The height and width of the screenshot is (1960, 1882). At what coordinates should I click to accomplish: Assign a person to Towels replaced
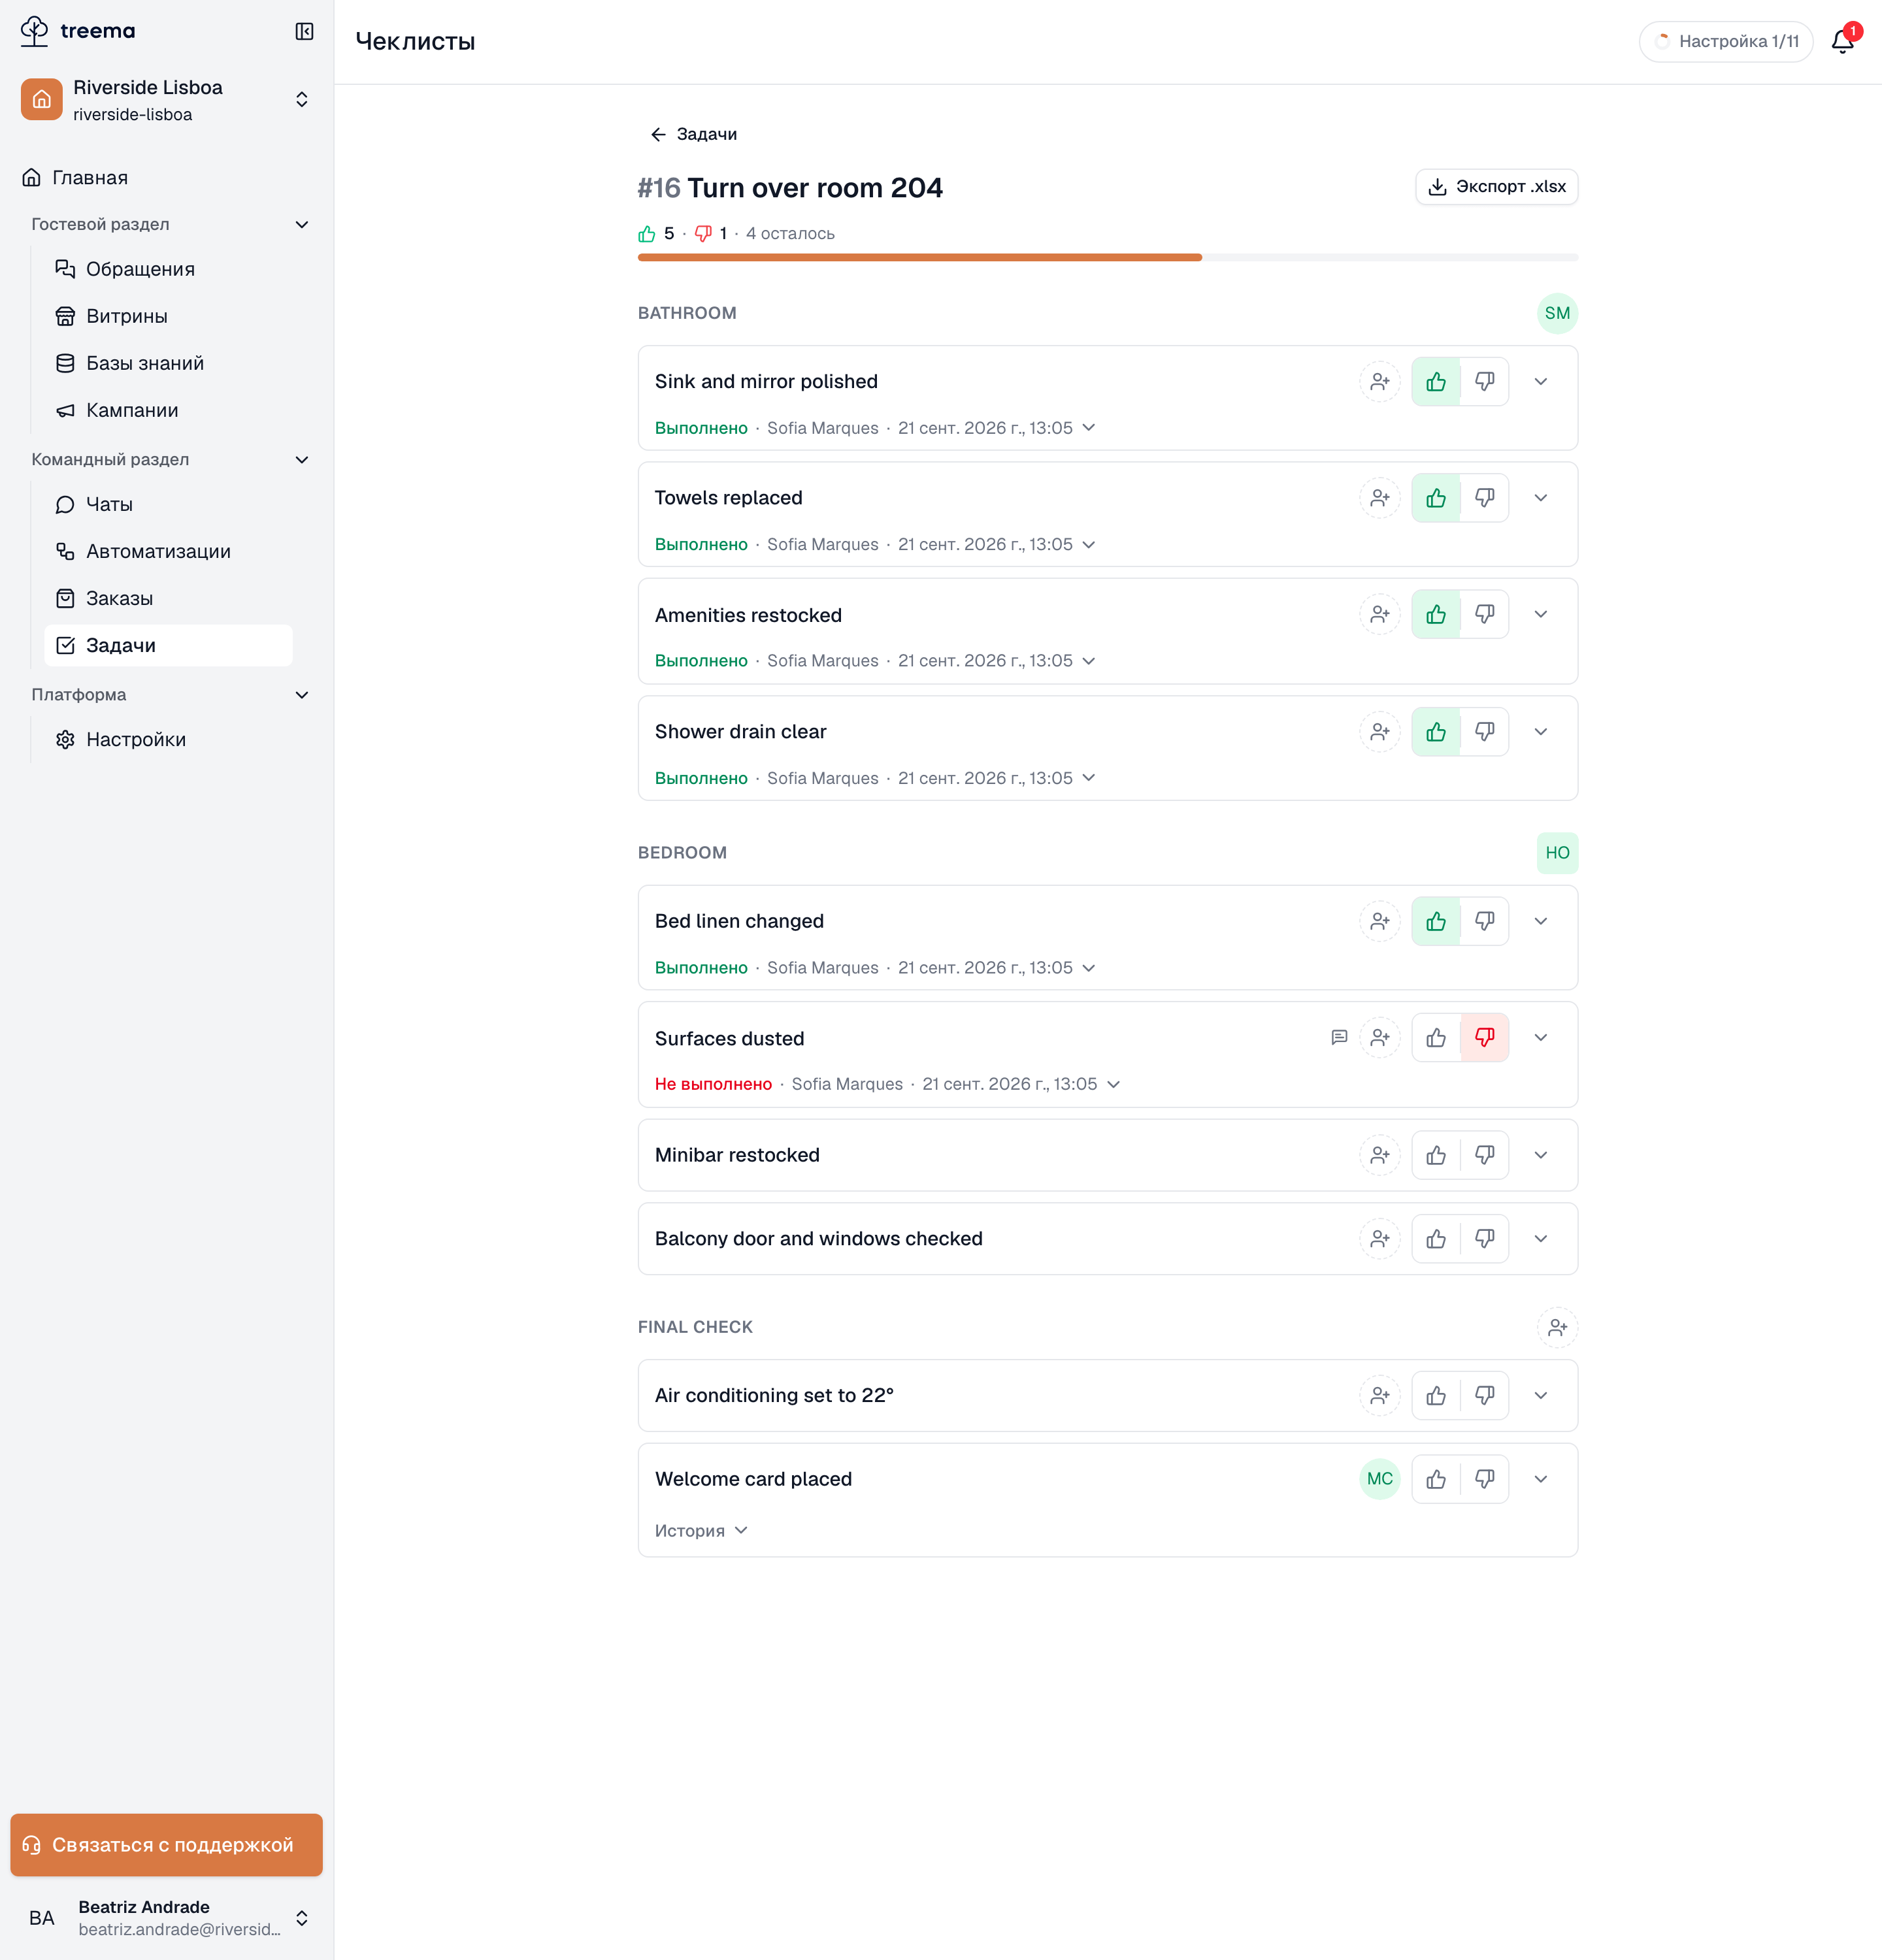[x=1380, y=498]
